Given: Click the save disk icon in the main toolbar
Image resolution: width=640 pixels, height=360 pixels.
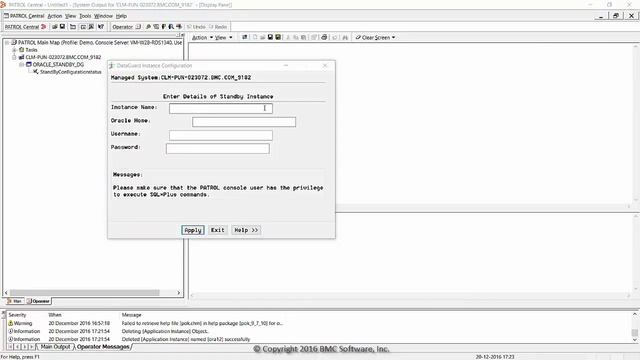Looking at the screenshot, I should pyautogui.click(x=62, y=27).
